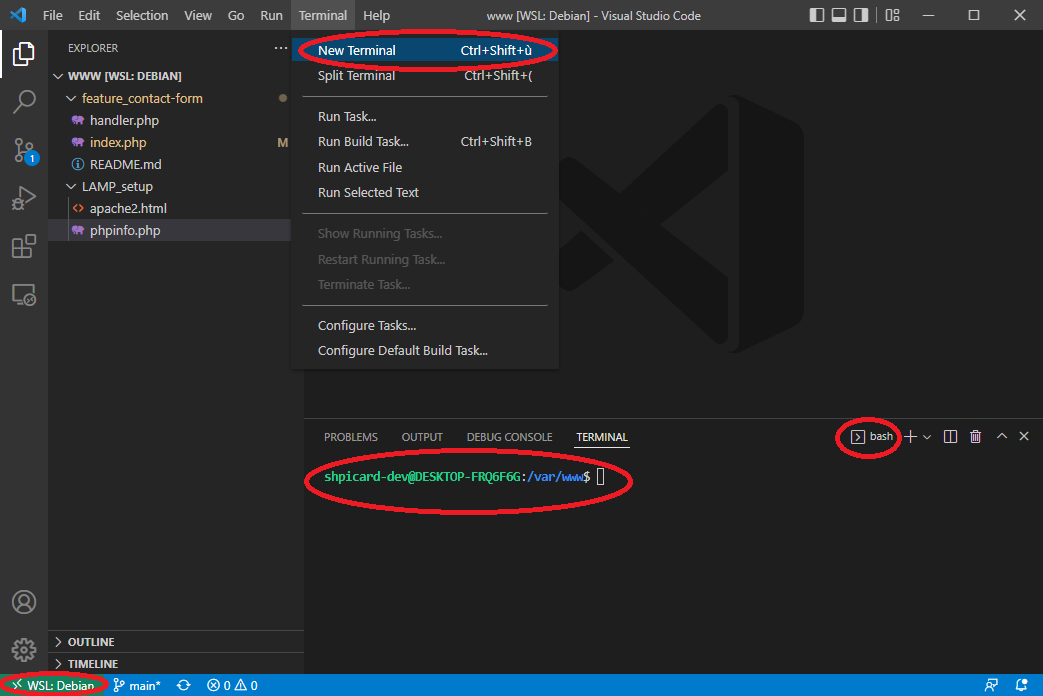Focus the terminal prompt input area
1043x696 pixels.
coord(601,476)
